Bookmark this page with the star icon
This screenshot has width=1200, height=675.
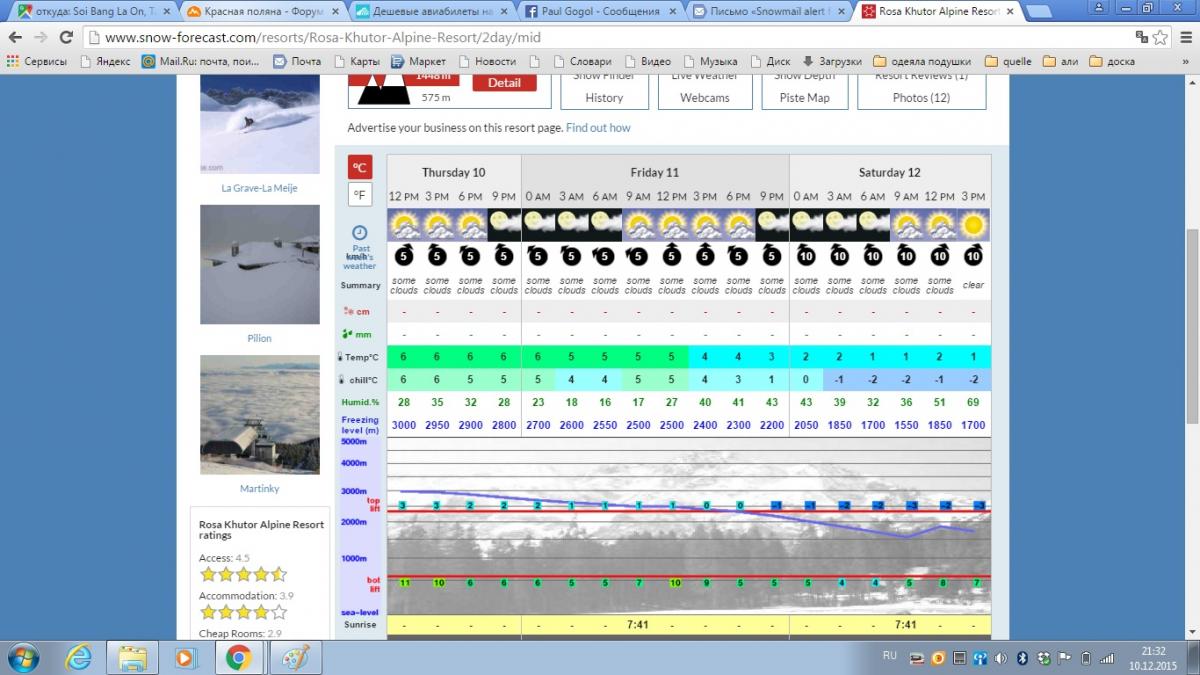(1160, 37)
